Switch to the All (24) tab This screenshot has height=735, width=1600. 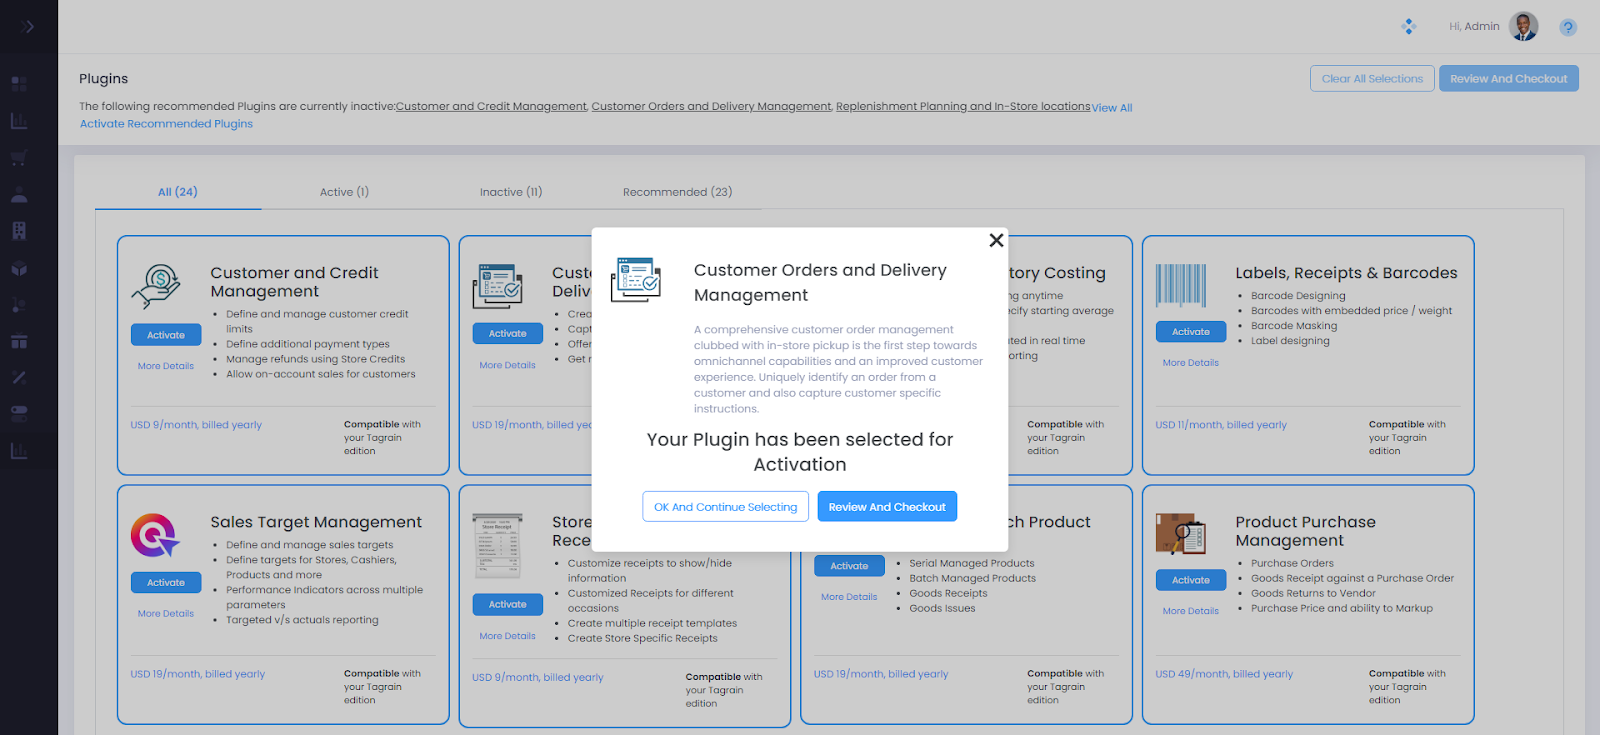coord(178,192)
